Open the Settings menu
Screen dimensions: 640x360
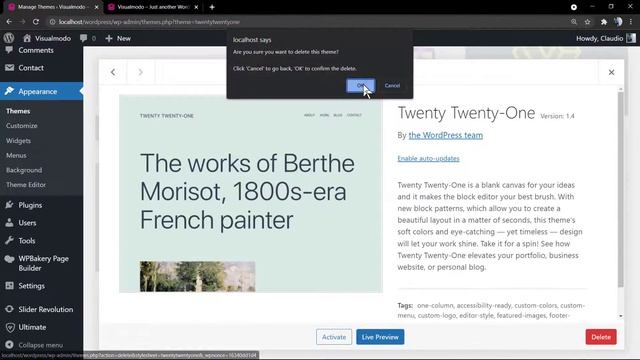(x=31, y=286)
